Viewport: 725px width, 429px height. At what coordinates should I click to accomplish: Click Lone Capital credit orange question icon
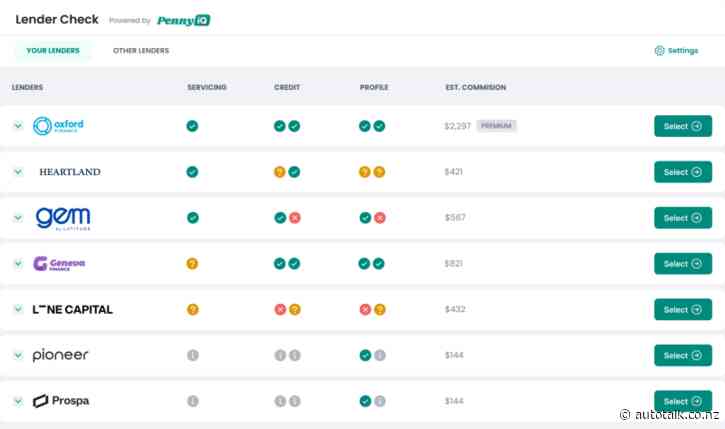295,309
